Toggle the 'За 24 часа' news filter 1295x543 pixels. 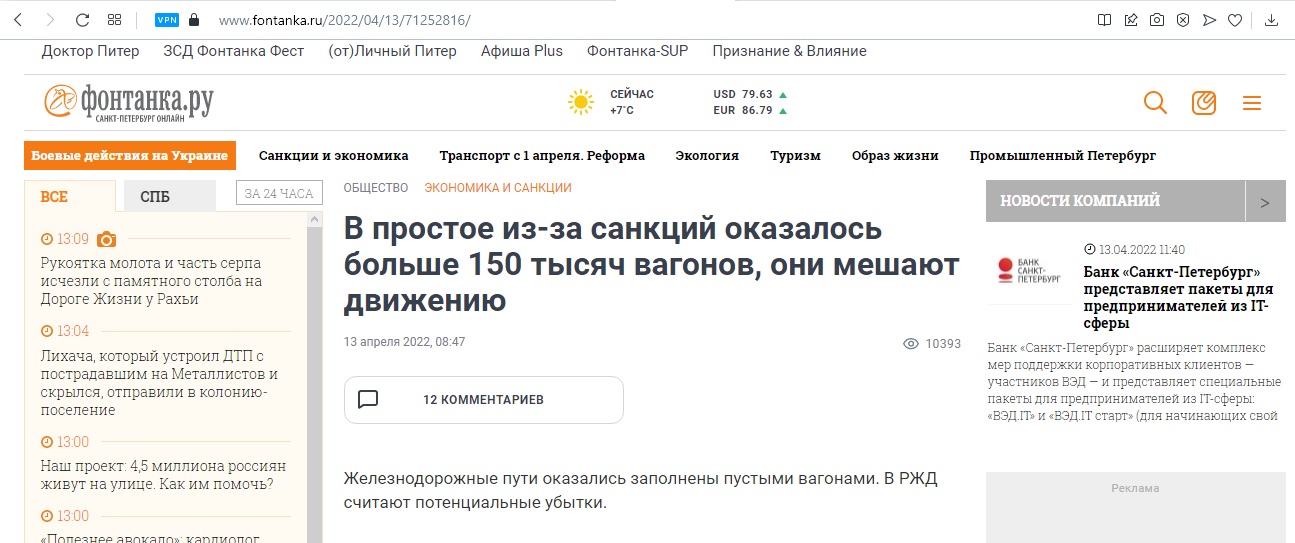point(279,194)
